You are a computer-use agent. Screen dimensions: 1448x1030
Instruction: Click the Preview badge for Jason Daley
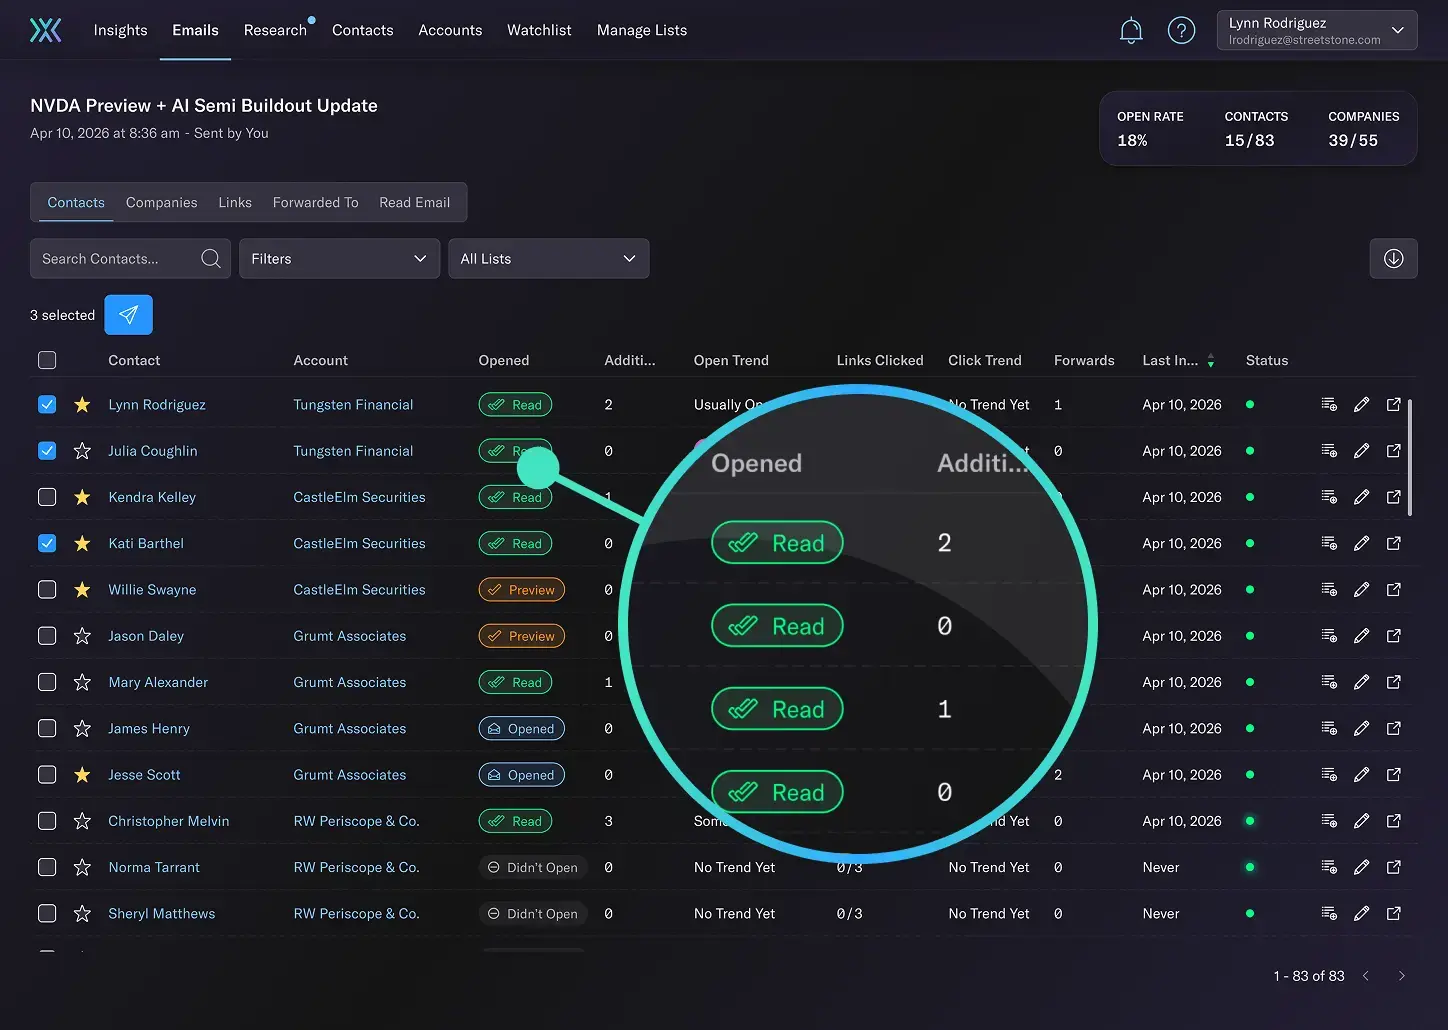[x=522, y=636]
